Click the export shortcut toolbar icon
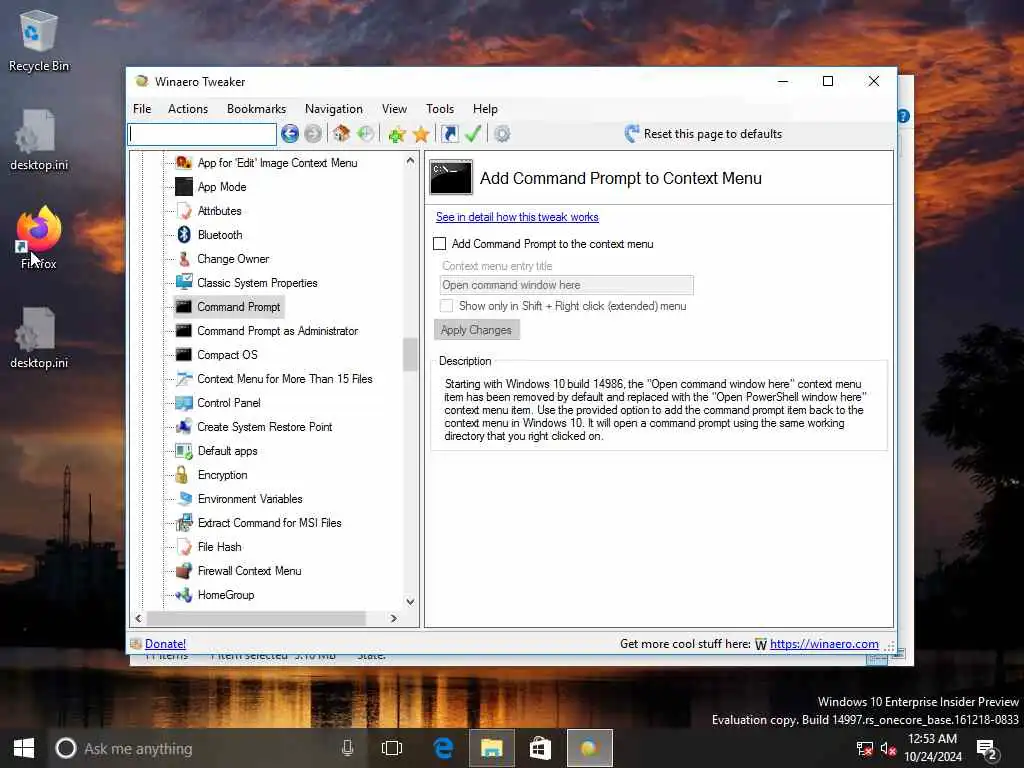1024x768 pixels. [449, 134]
